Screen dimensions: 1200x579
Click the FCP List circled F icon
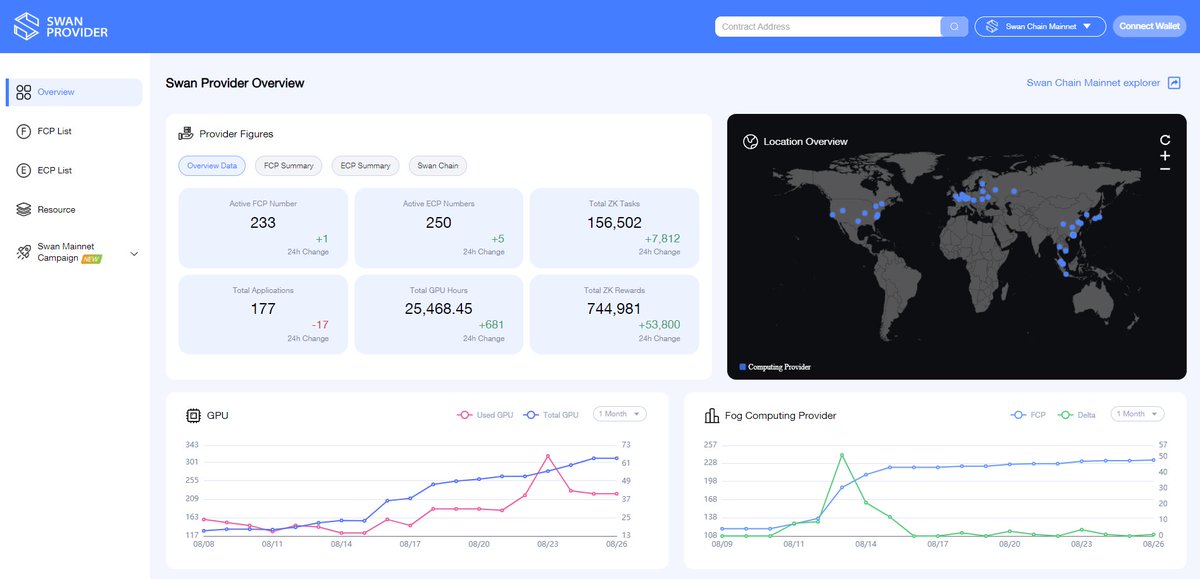(x=24, y=131)
